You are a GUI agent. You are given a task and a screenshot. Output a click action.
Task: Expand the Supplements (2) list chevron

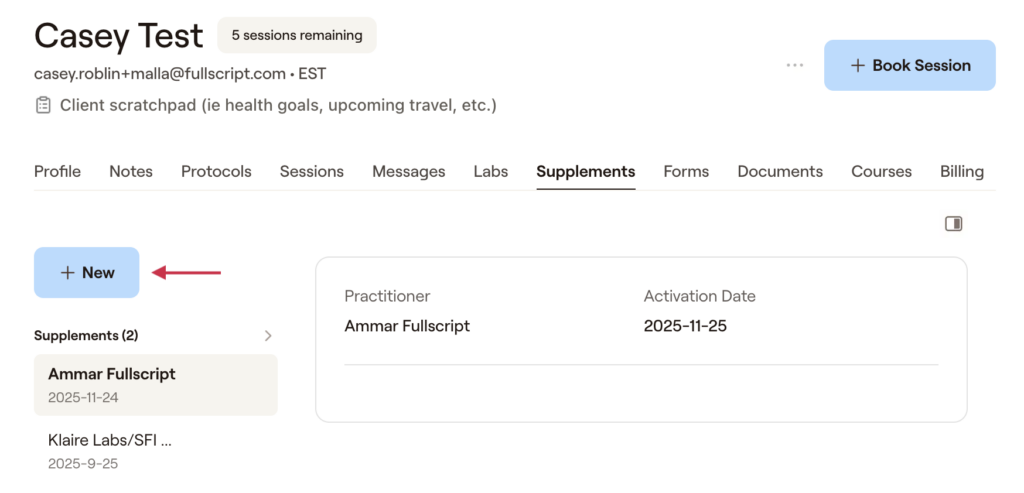coord(268,336)
